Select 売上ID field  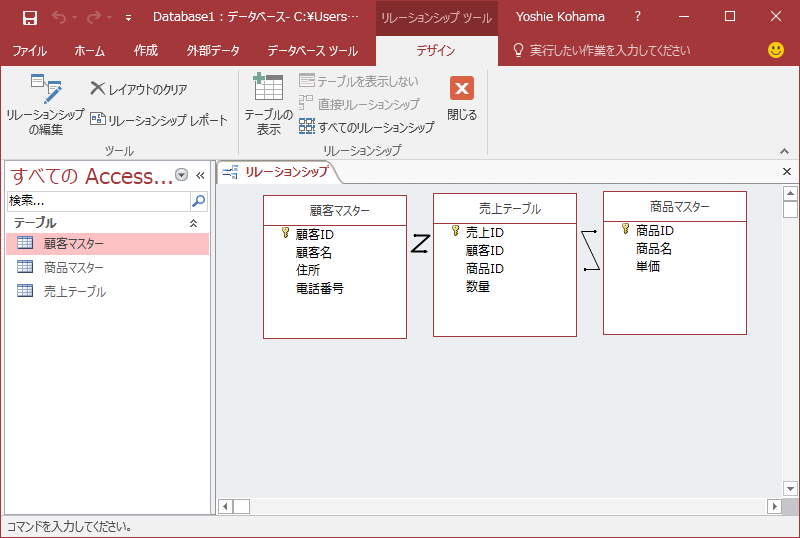(x=485, y=232)
